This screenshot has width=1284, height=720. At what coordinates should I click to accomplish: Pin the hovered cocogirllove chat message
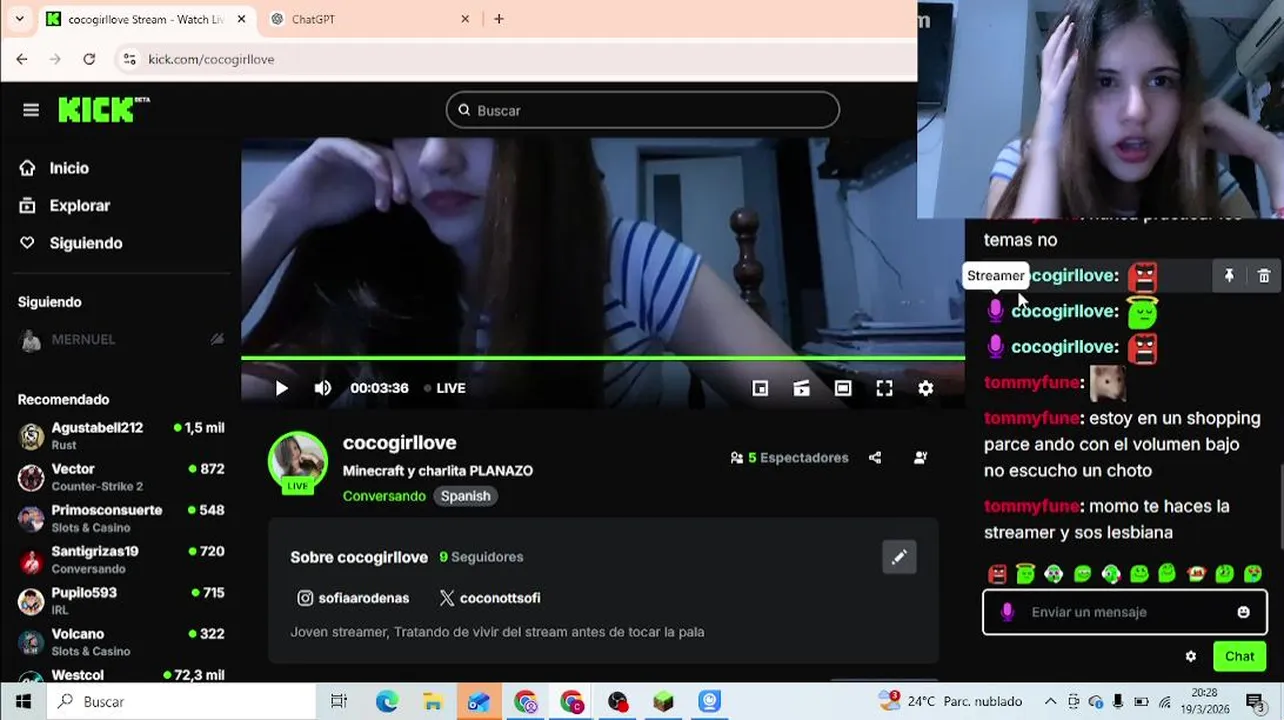pos(1229,276)
